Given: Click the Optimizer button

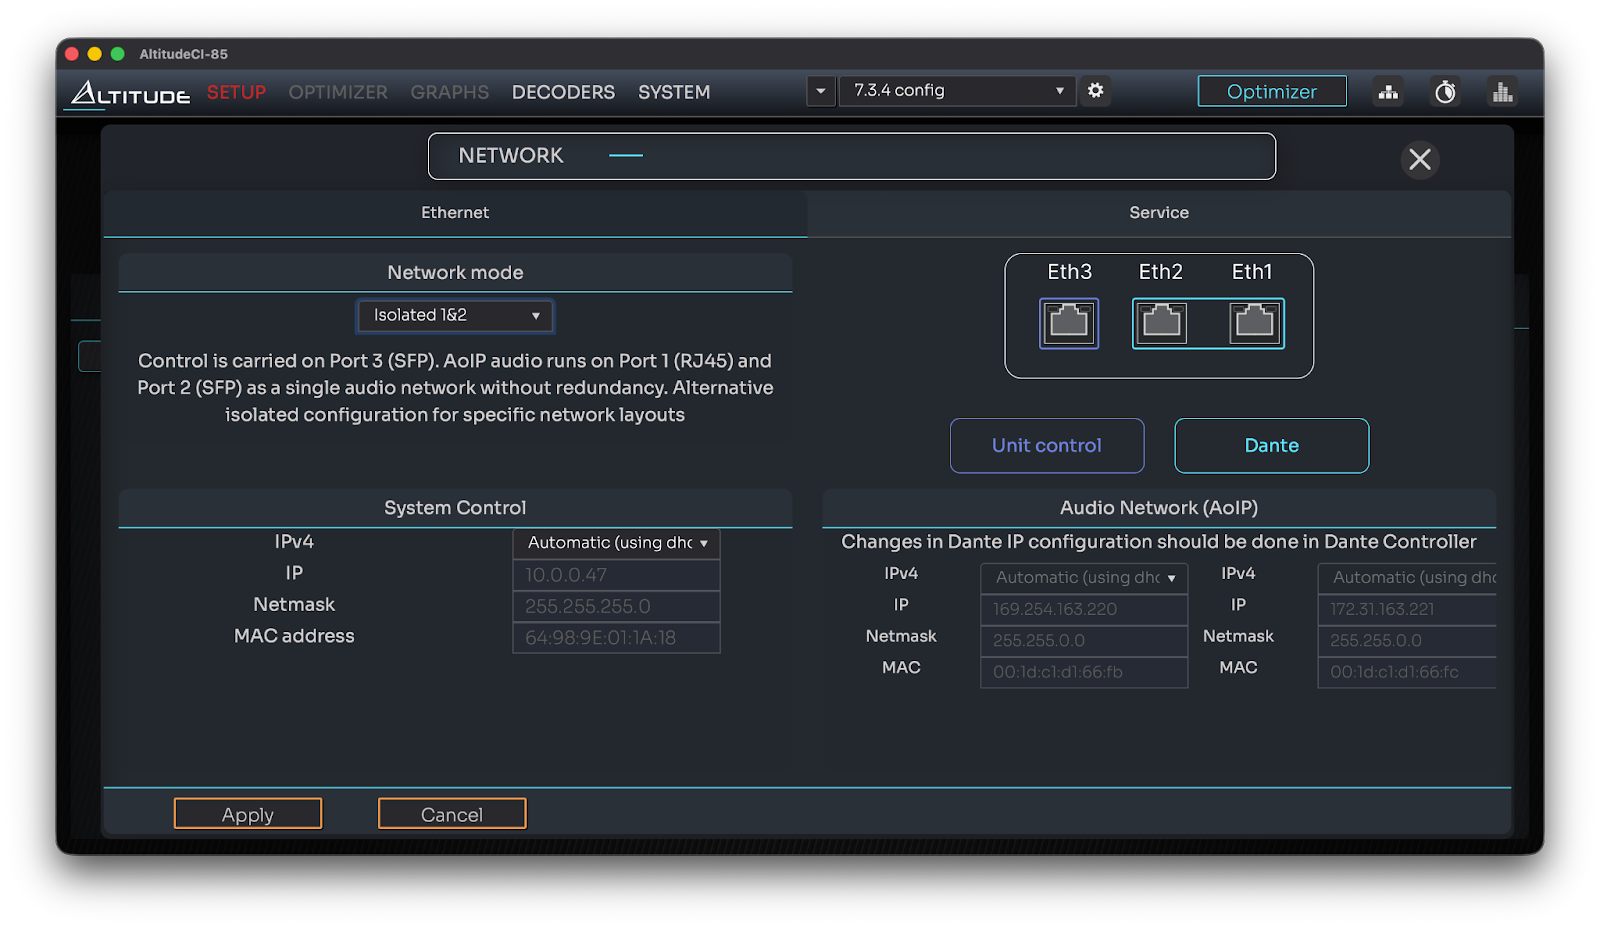Looking at the screenshot, I should [x=1272, y=91].
